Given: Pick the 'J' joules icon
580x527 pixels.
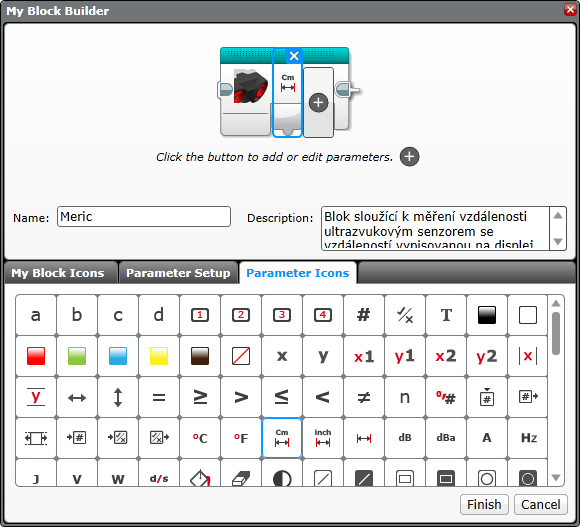Looking at the screenshot, I should pos(36,473).
